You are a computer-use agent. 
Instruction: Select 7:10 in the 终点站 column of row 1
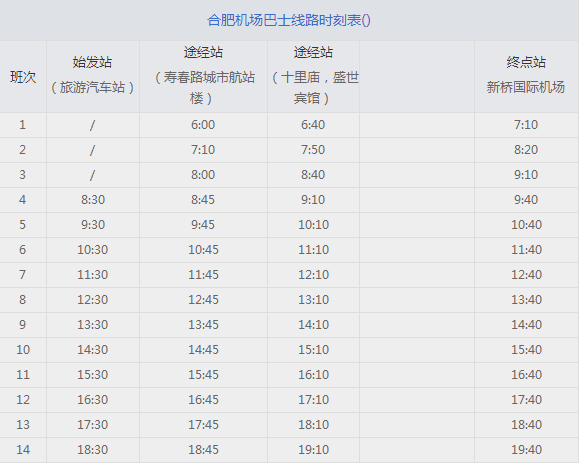pyautogui.click(x=526, y=125)
